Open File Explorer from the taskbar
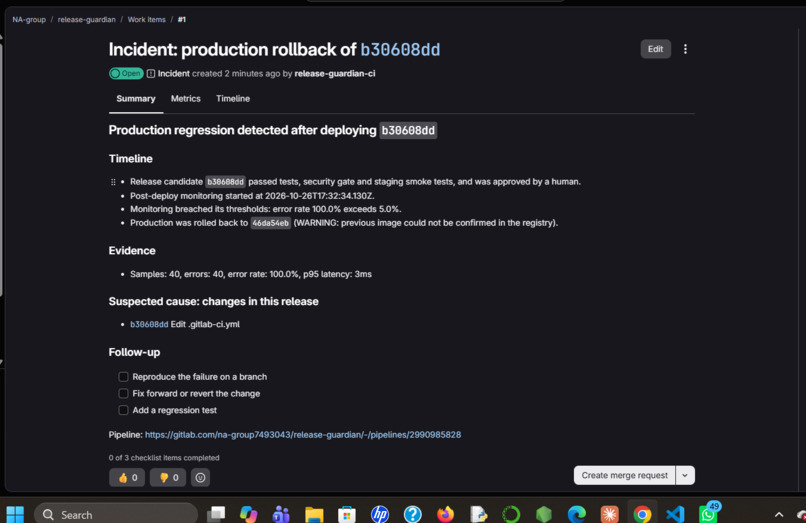Screen dimensions: 806x523 click(x=314, y=514)
